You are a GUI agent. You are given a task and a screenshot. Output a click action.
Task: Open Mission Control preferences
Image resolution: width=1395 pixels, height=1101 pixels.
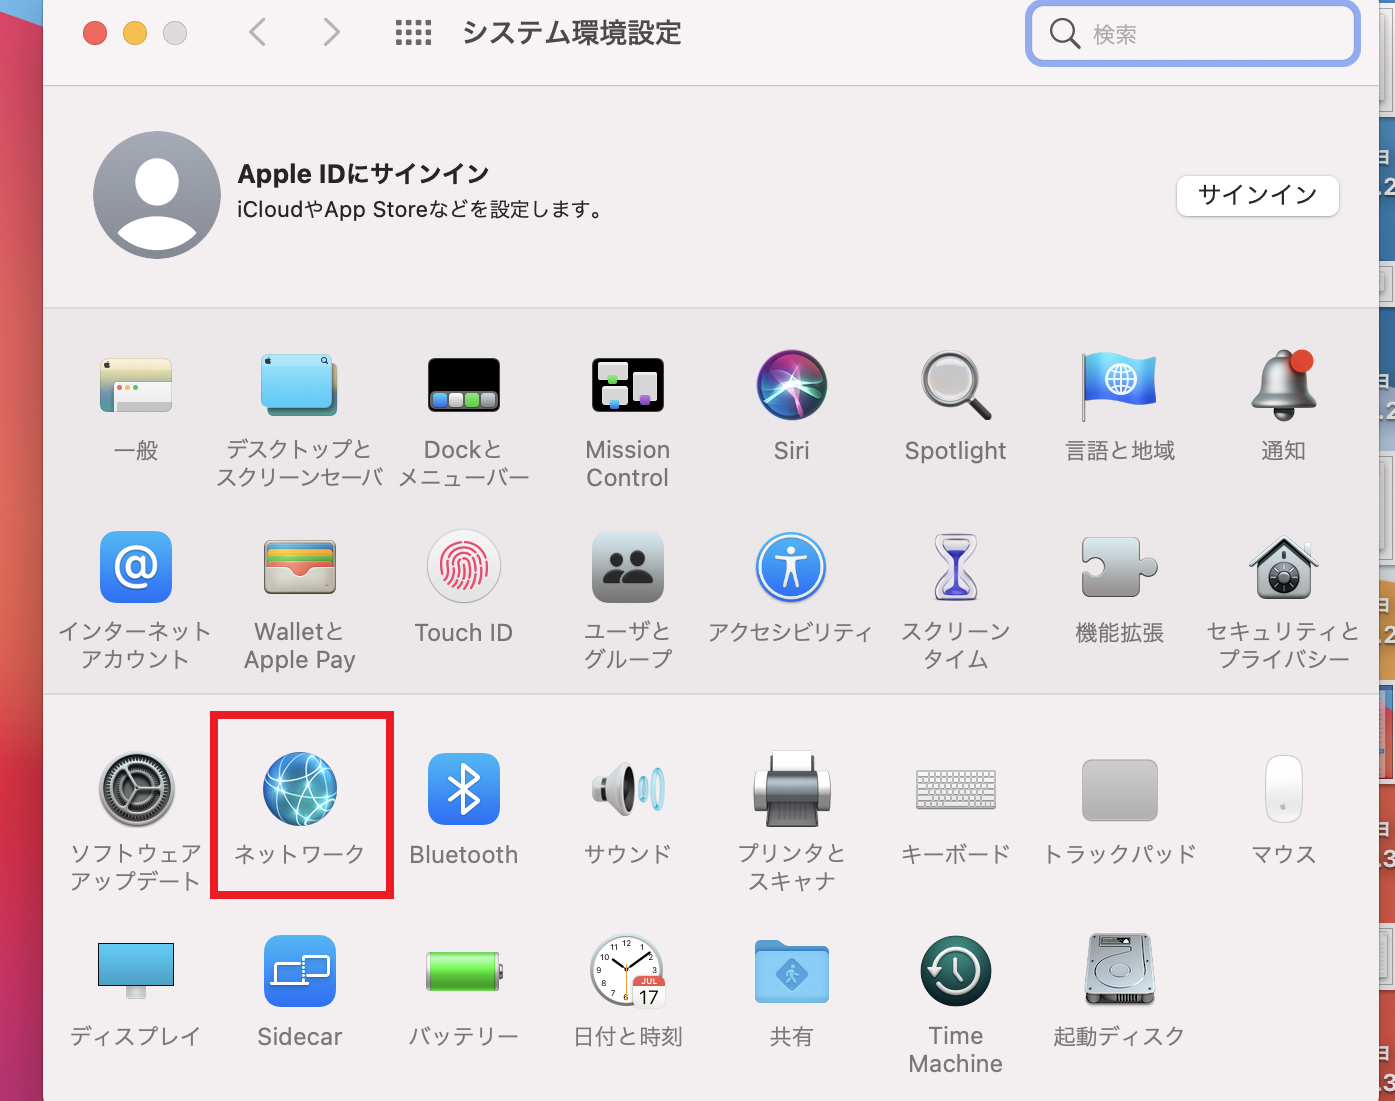[x=628, y=386]
